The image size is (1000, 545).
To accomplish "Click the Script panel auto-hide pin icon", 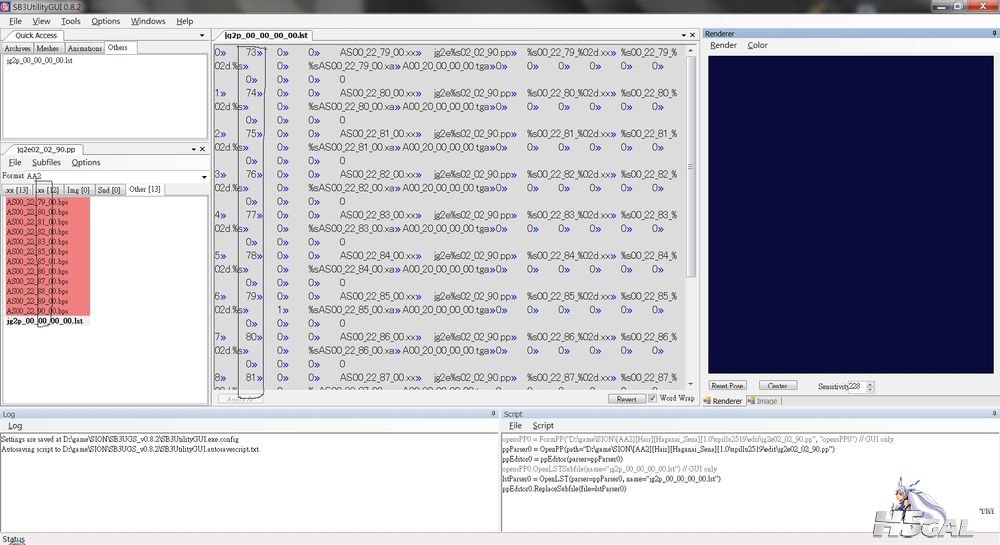I will tap(993, 413).
